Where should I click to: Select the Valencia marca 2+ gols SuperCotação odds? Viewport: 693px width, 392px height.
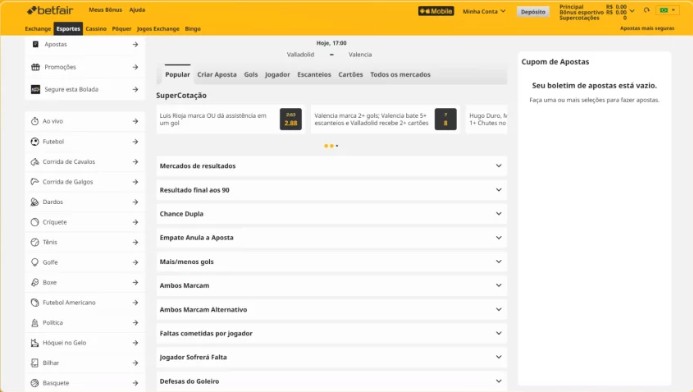point(446,119)
